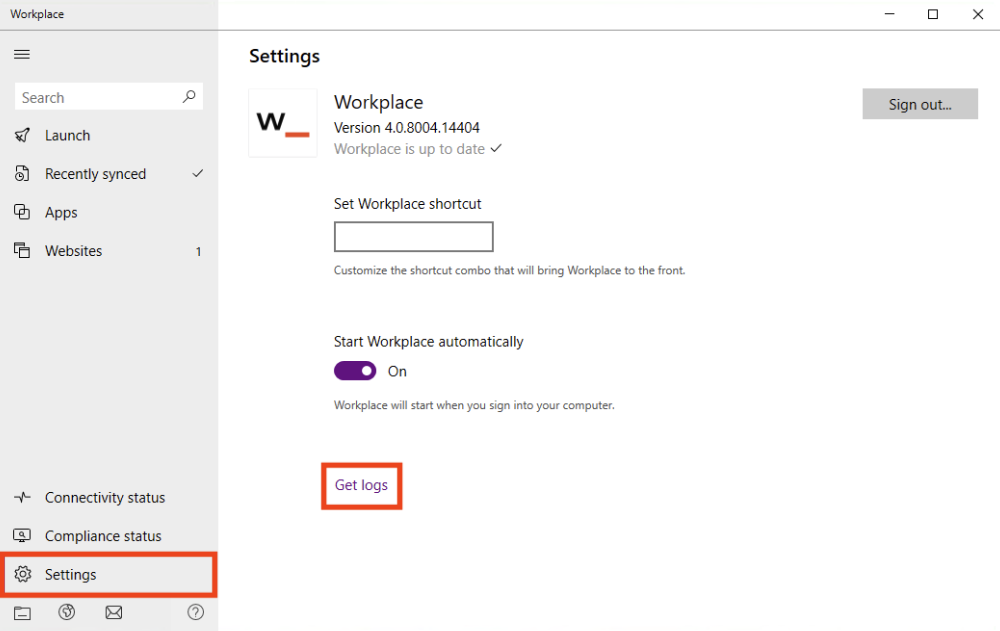Click the globe icon in bottom bar
Image resolution: width=1000 pixels, height=631 pixels.
click(x=66, y=612)
